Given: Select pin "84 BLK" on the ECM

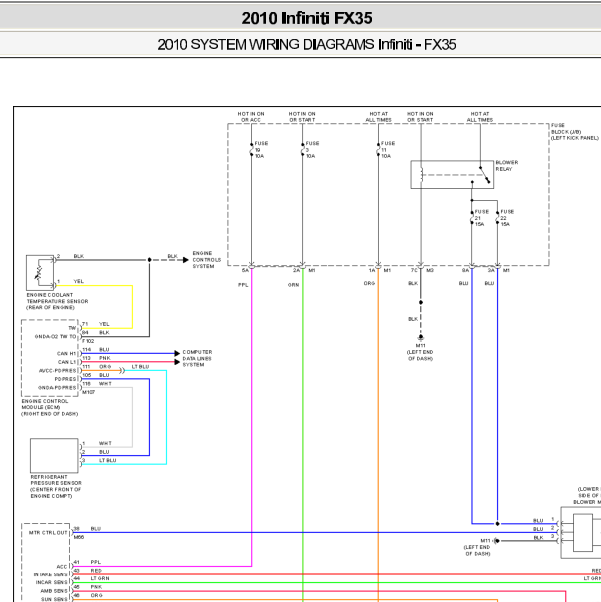Looking at the screenshot, I should (x=96, y=332).
